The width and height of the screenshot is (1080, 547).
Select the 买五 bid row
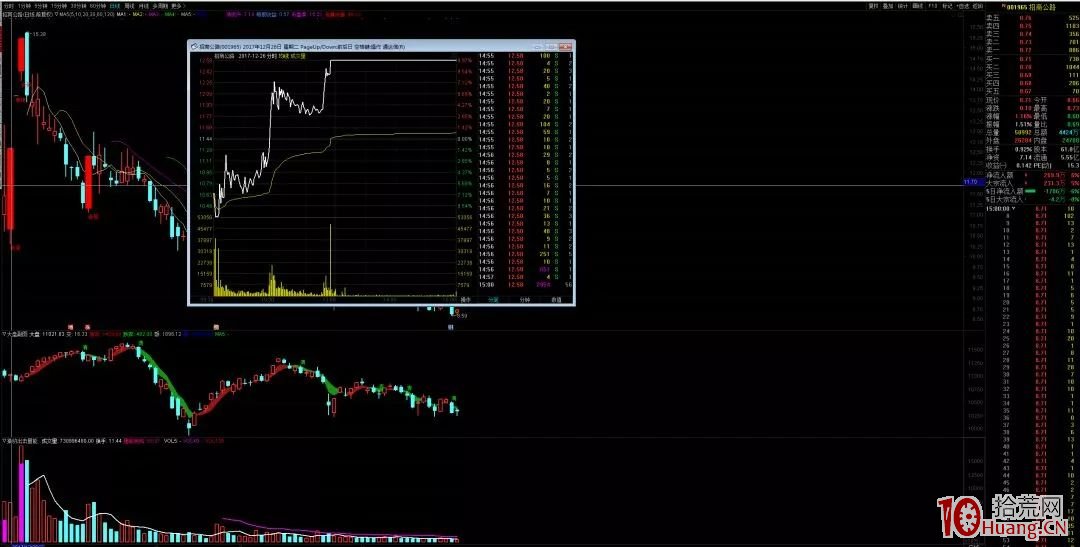(x=1030, y=90)
